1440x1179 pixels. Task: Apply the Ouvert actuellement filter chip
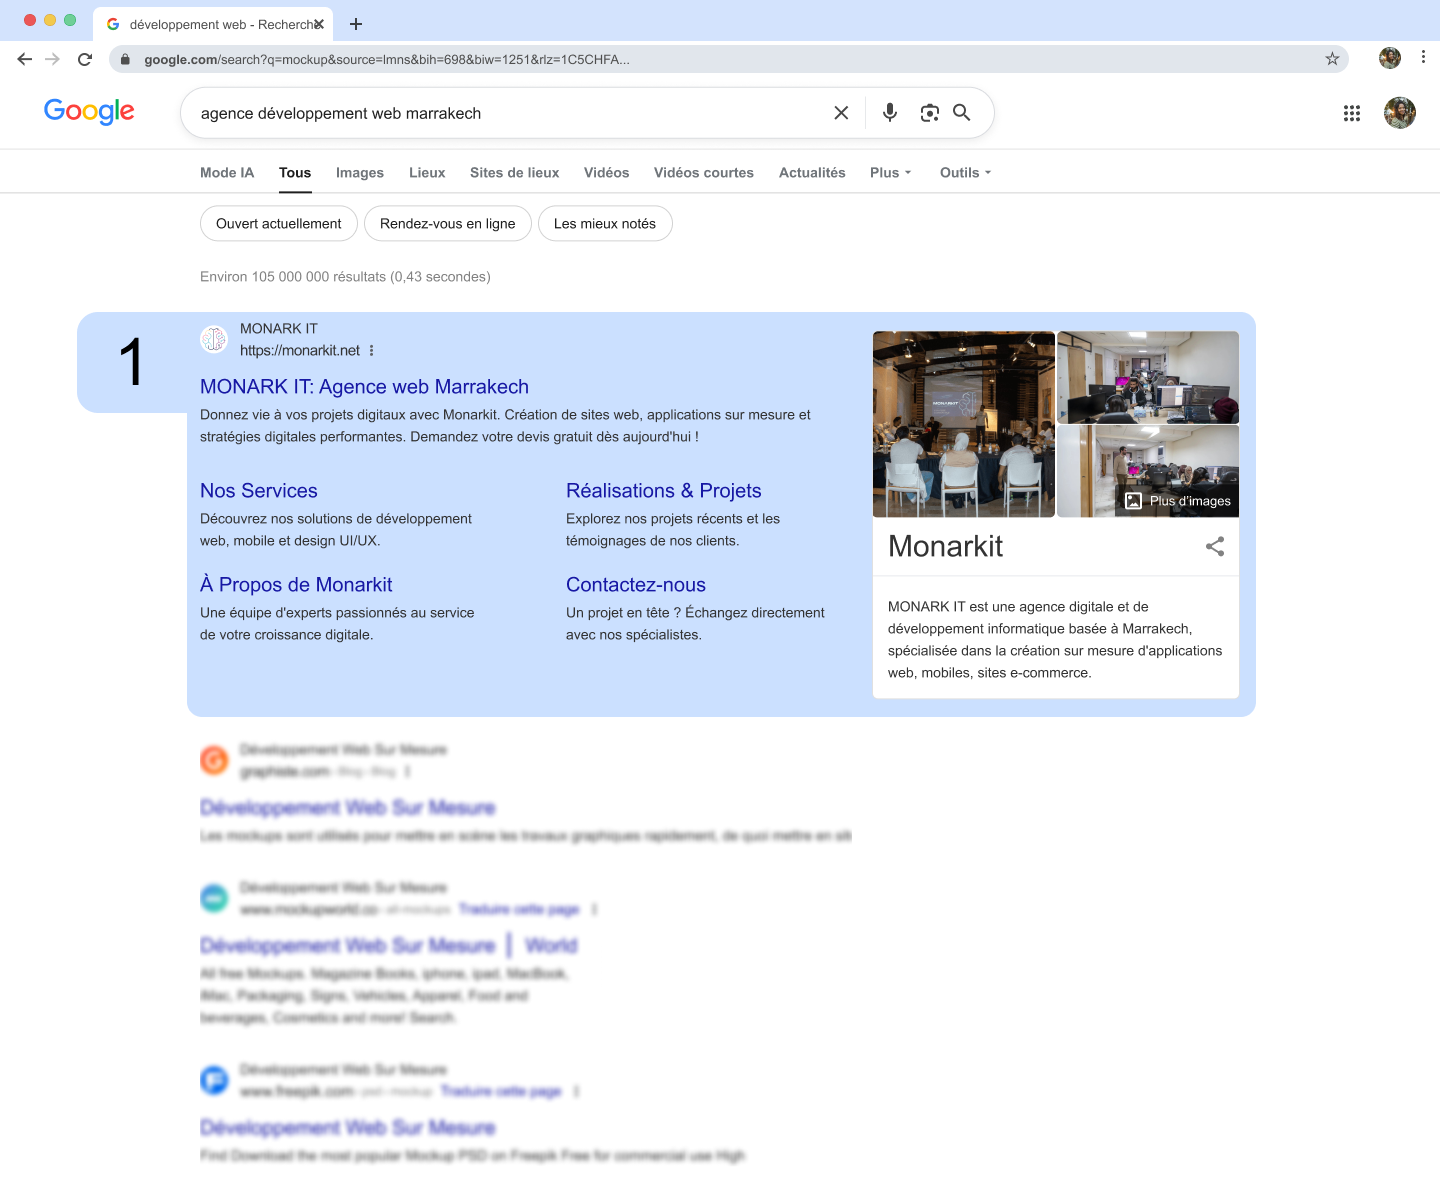279,224
